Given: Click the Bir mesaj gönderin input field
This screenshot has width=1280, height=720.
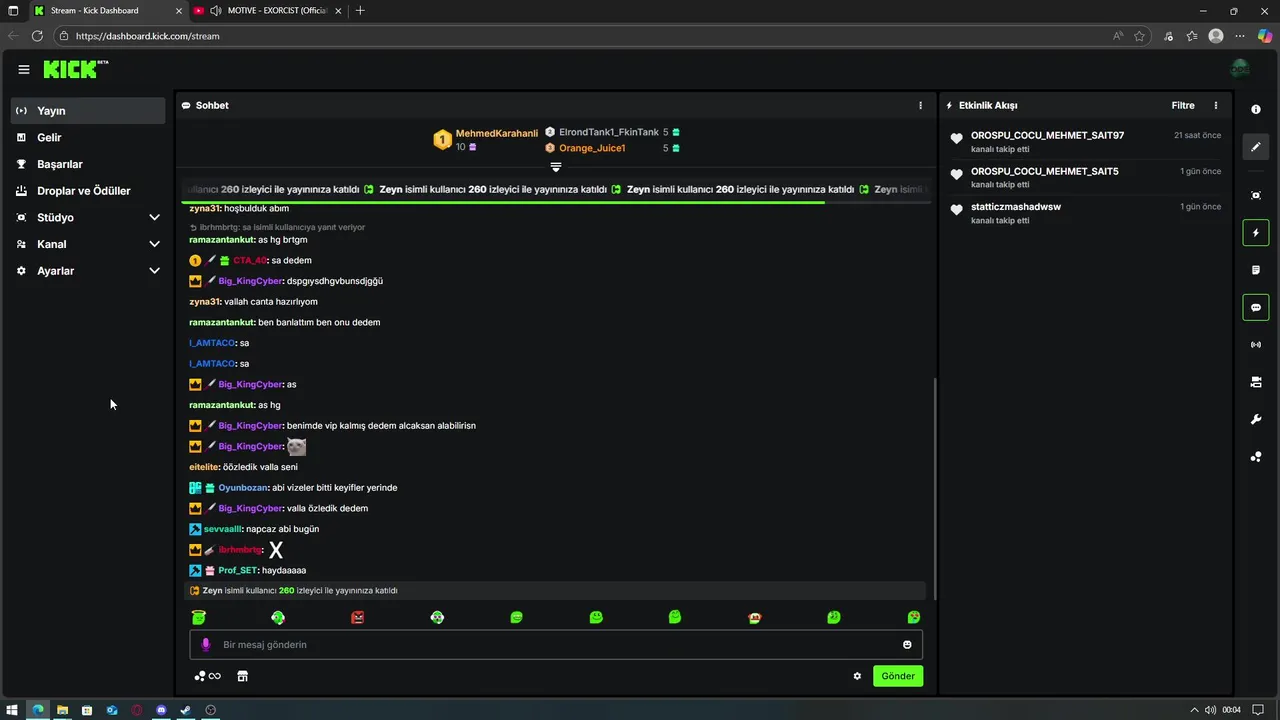Looking at the screenshot, I should click(x=556, y=645).
